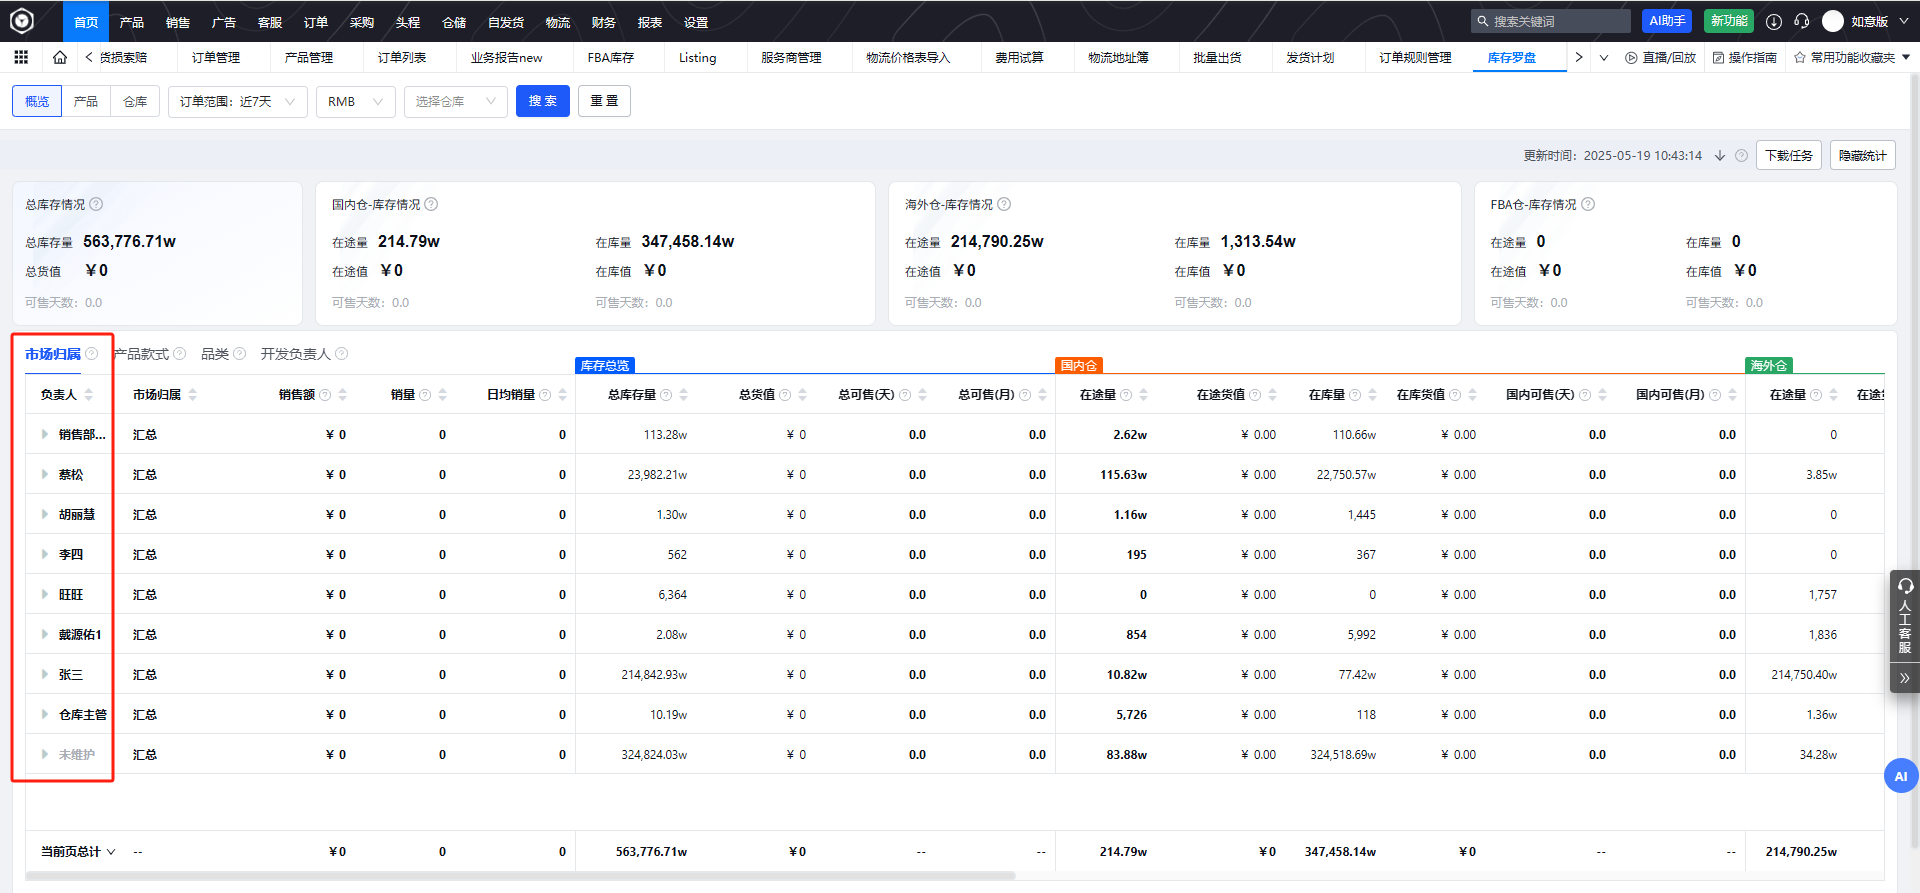Open the 财务 menu in the top navigation

coord(603,22)
